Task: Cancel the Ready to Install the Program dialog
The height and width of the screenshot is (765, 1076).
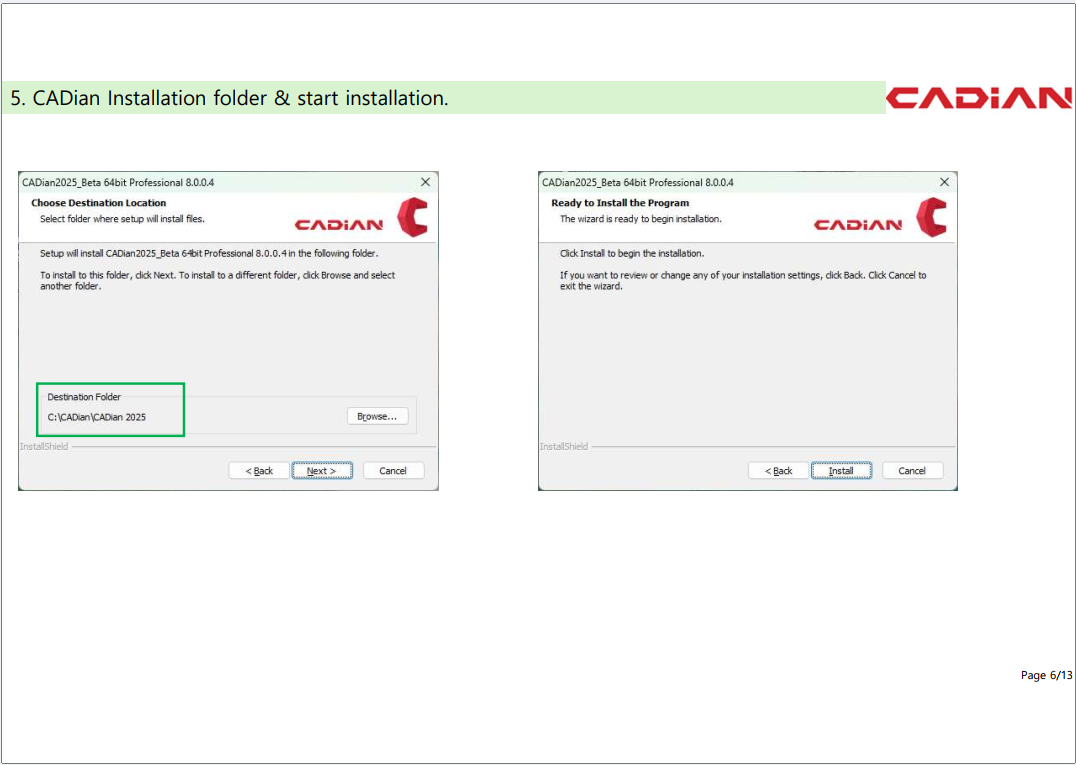Action: click(912, 471)
